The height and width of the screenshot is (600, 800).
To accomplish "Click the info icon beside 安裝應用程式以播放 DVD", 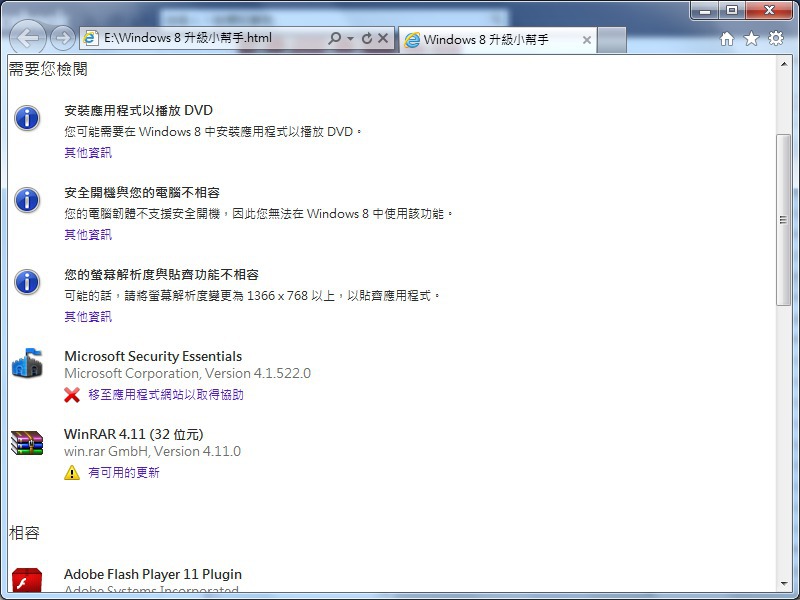I will 27,118.
